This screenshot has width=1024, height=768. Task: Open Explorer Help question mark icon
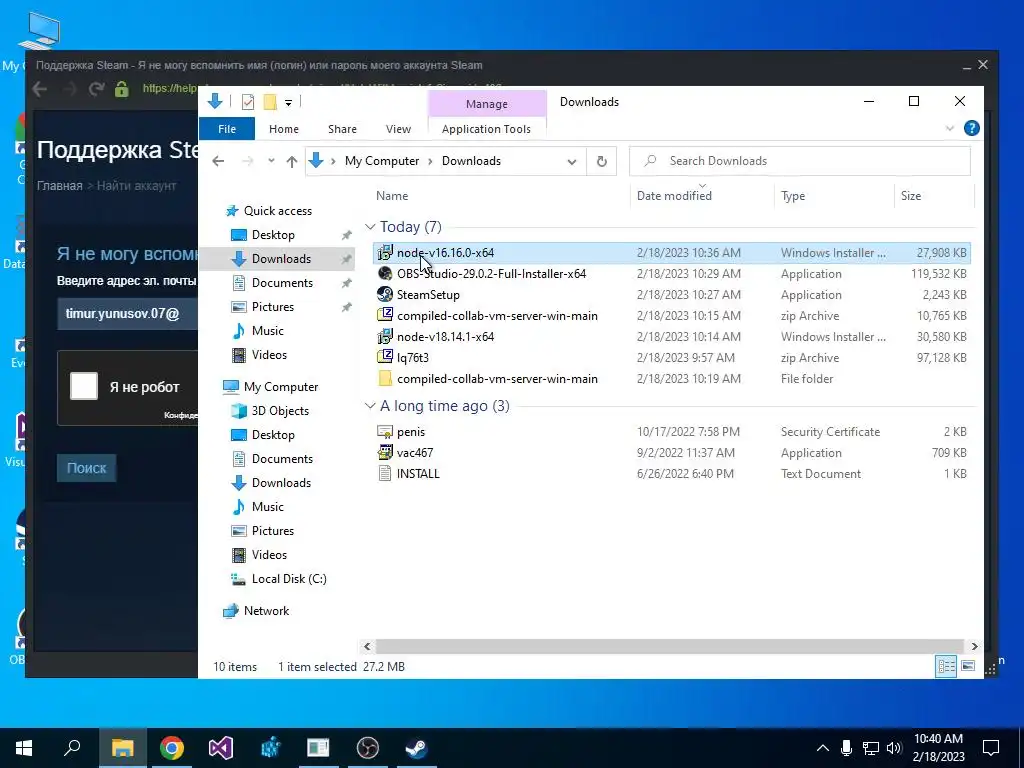(x=971, y=129)
